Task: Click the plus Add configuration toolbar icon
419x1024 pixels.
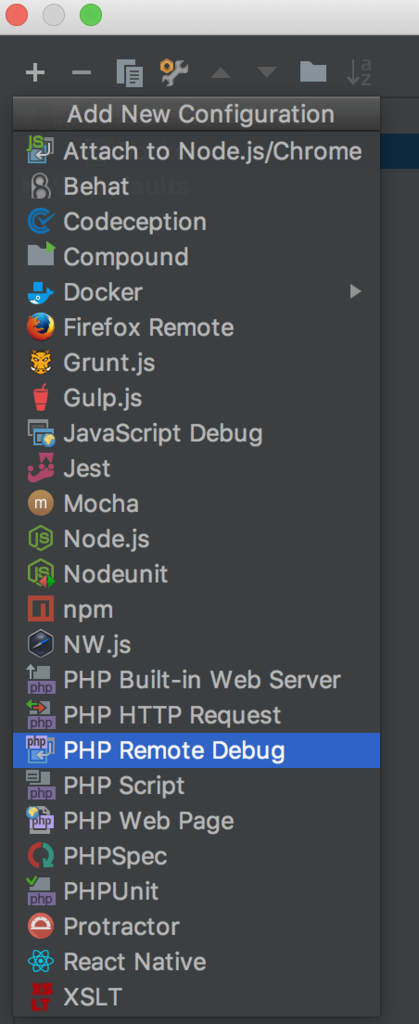Action: click(35, 72)
